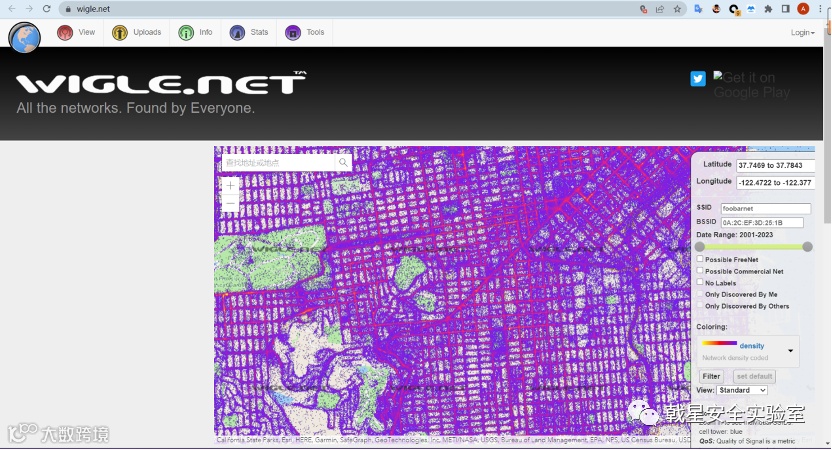Image resolution: width=832 pixels, height=450 pixels.
Task: Open the View menu
Action: (x=76, y=32)
